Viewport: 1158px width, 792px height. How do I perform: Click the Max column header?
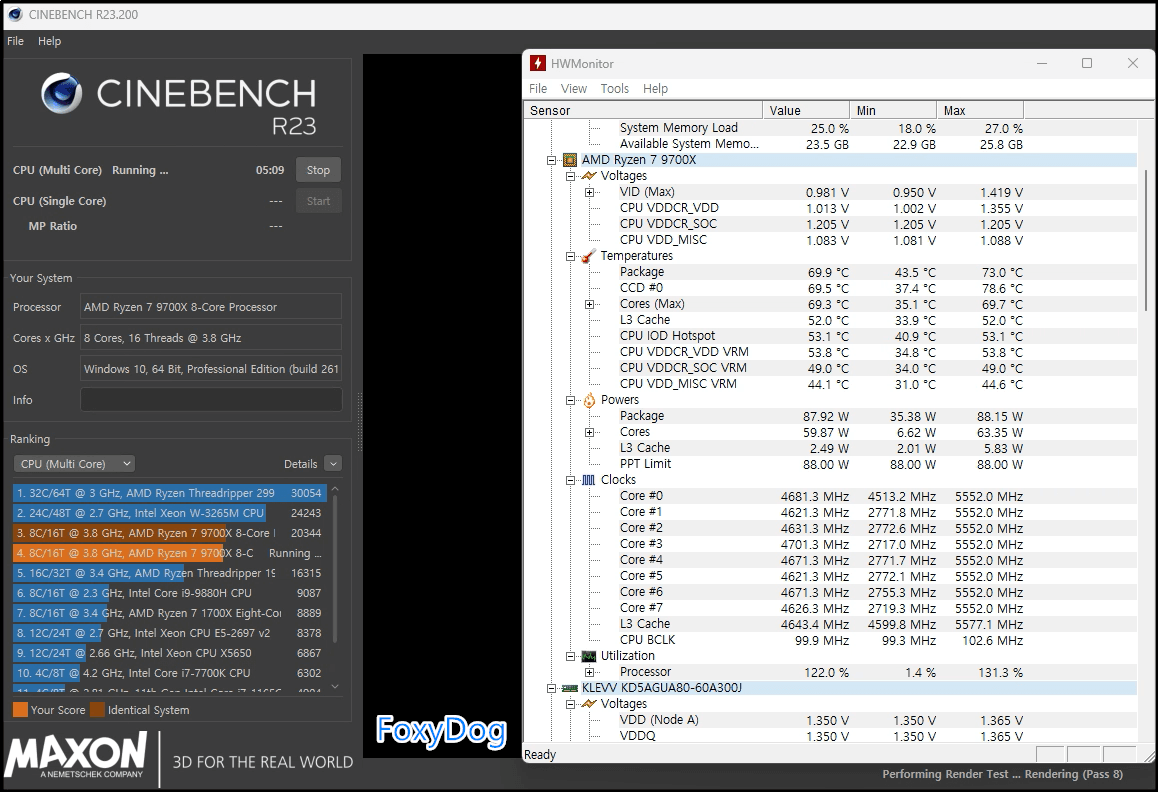pyautogui.click(x=980, y=110)
